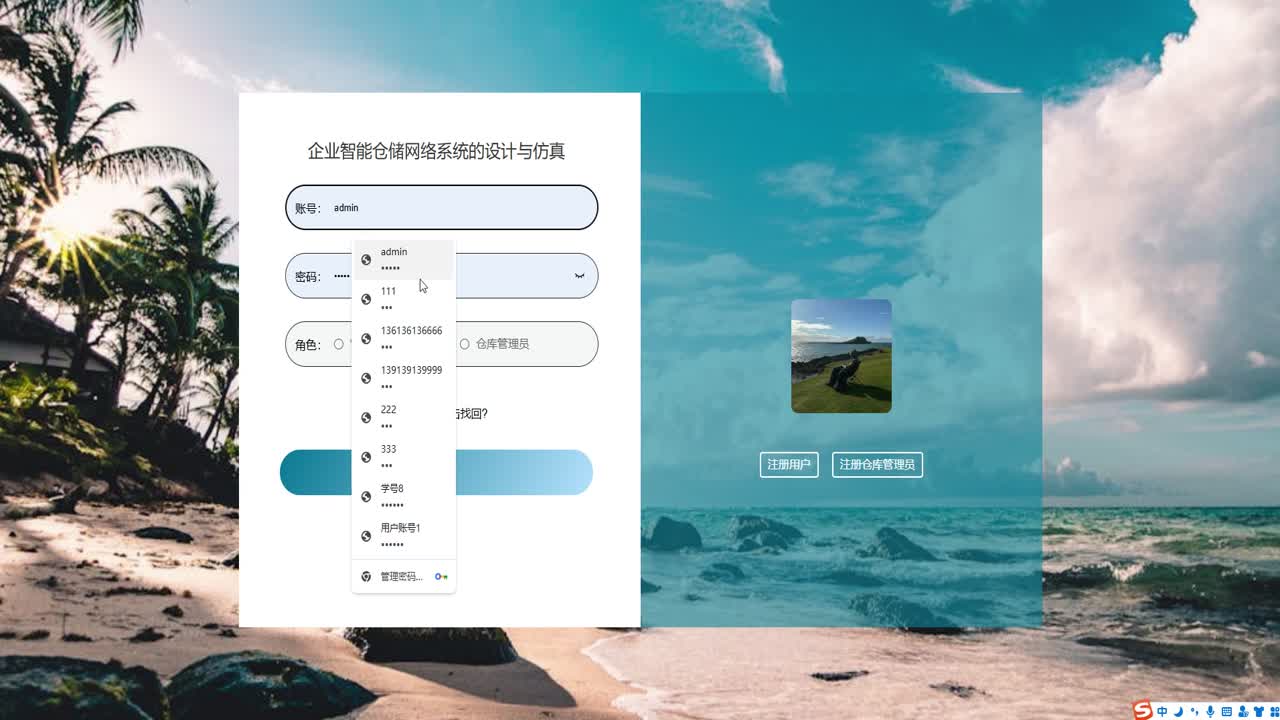Toggle password visibility eye icon
Screen dimensions: 1280x720
pos(579,276)
